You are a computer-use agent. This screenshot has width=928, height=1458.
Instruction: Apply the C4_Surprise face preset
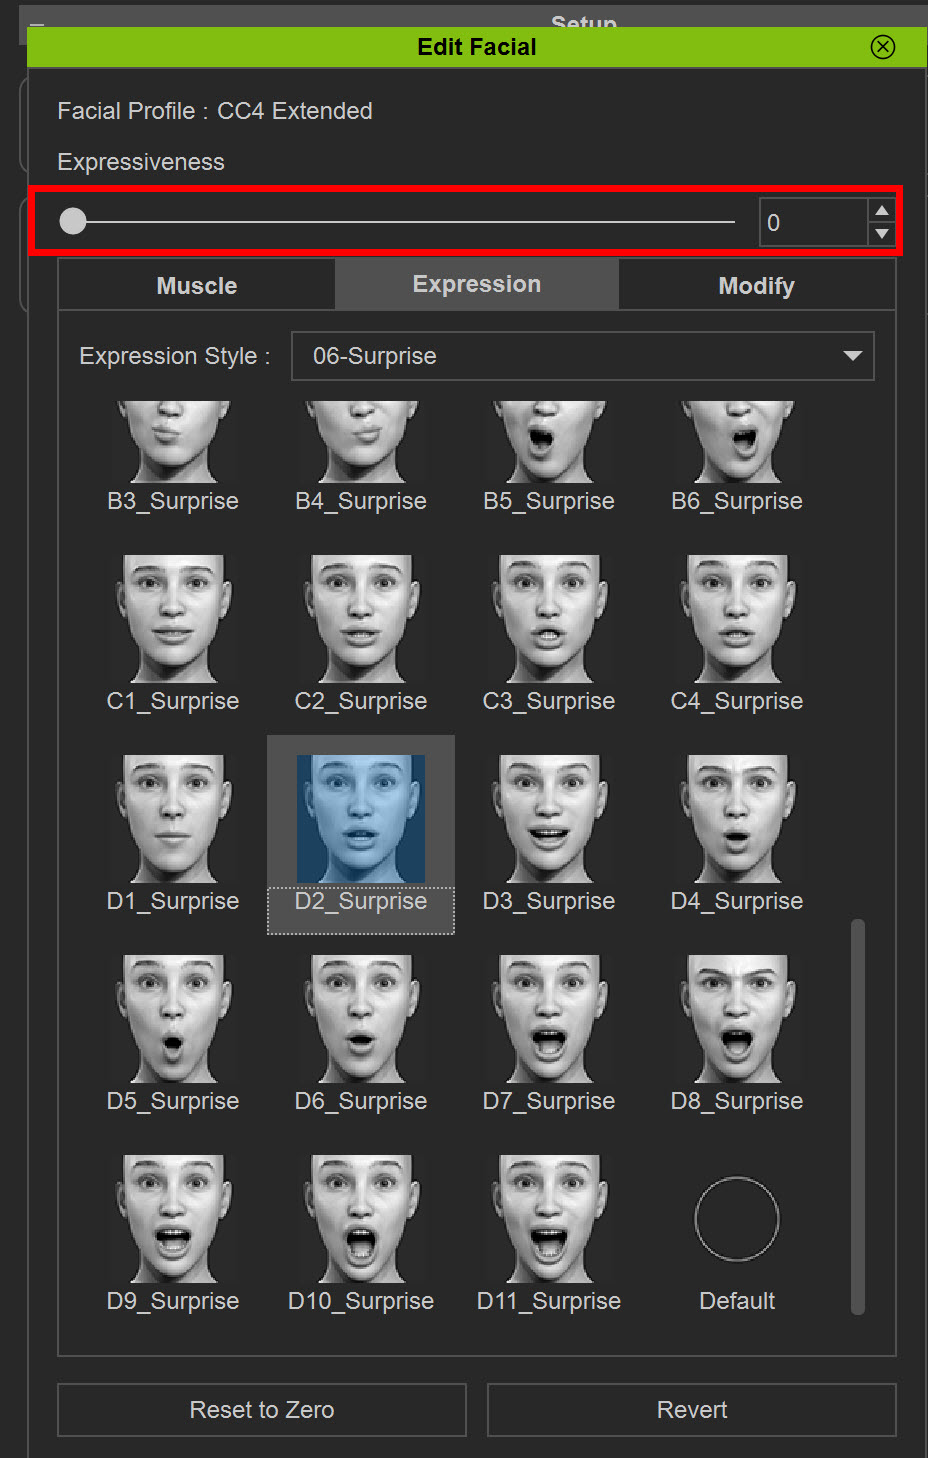pyautogui.click(x=737, y=619)
